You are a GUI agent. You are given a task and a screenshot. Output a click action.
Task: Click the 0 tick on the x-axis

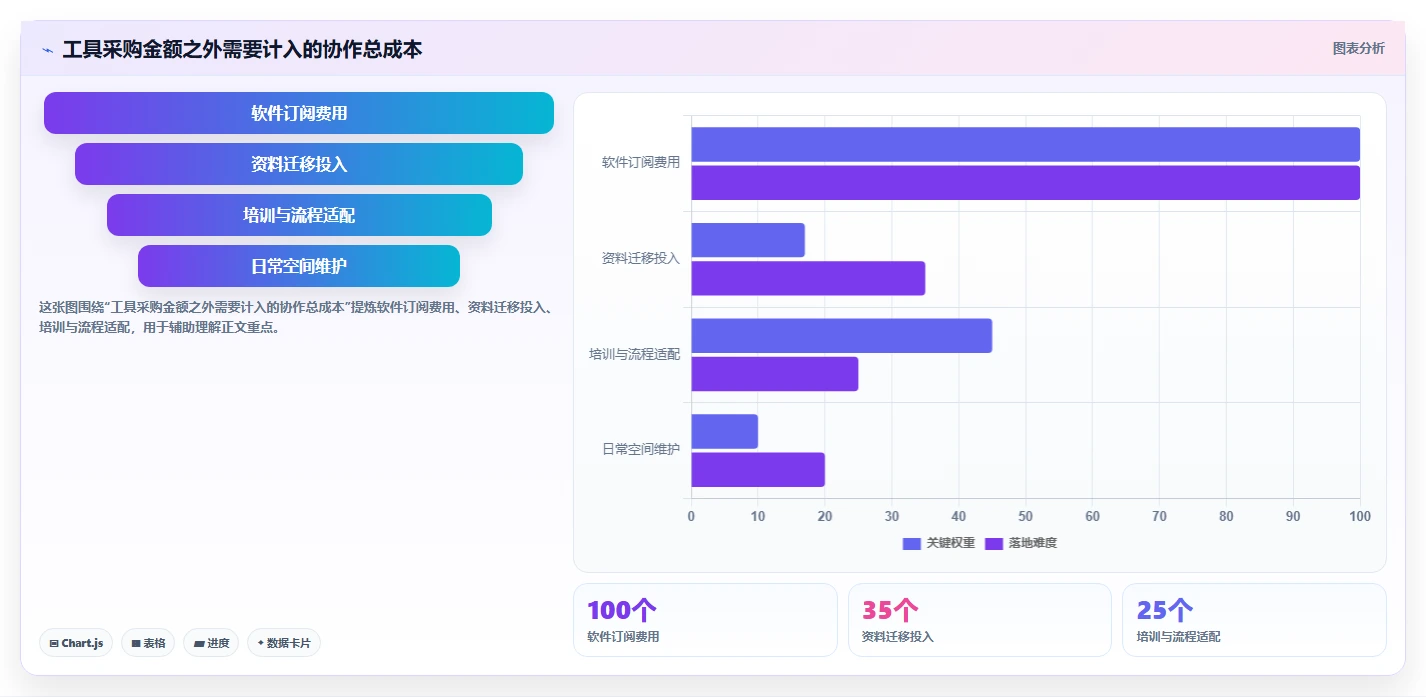tap(691, 516)
